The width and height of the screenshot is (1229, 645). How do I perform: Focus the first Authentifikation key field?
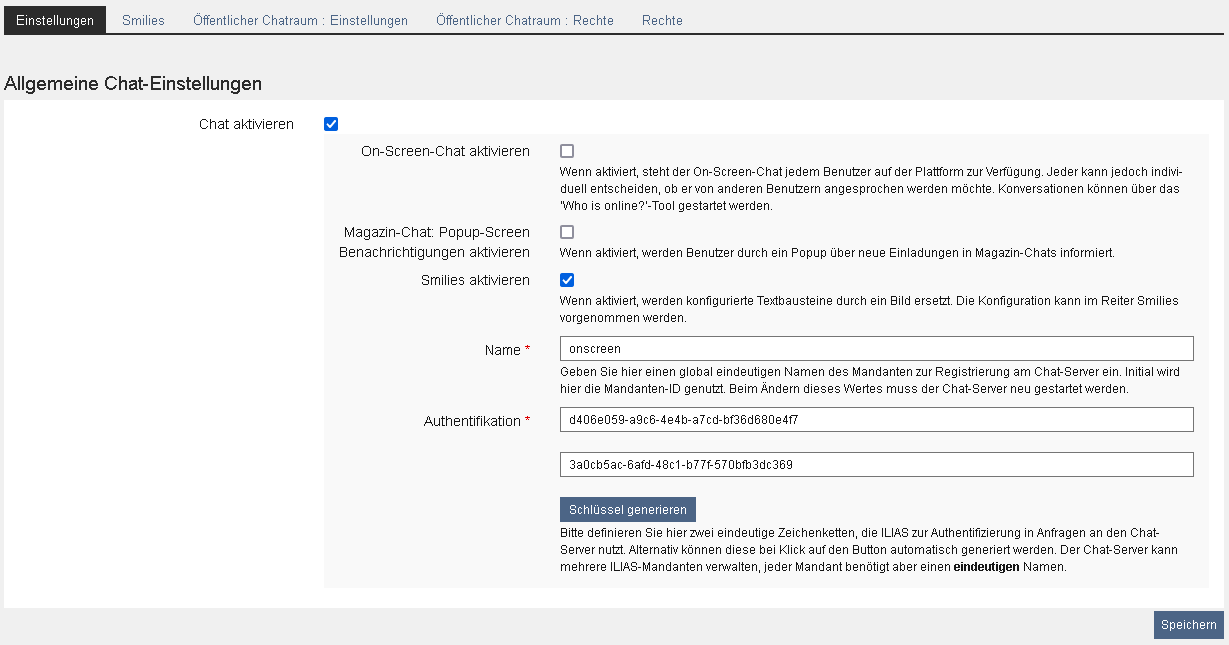[x=876, y=420]
